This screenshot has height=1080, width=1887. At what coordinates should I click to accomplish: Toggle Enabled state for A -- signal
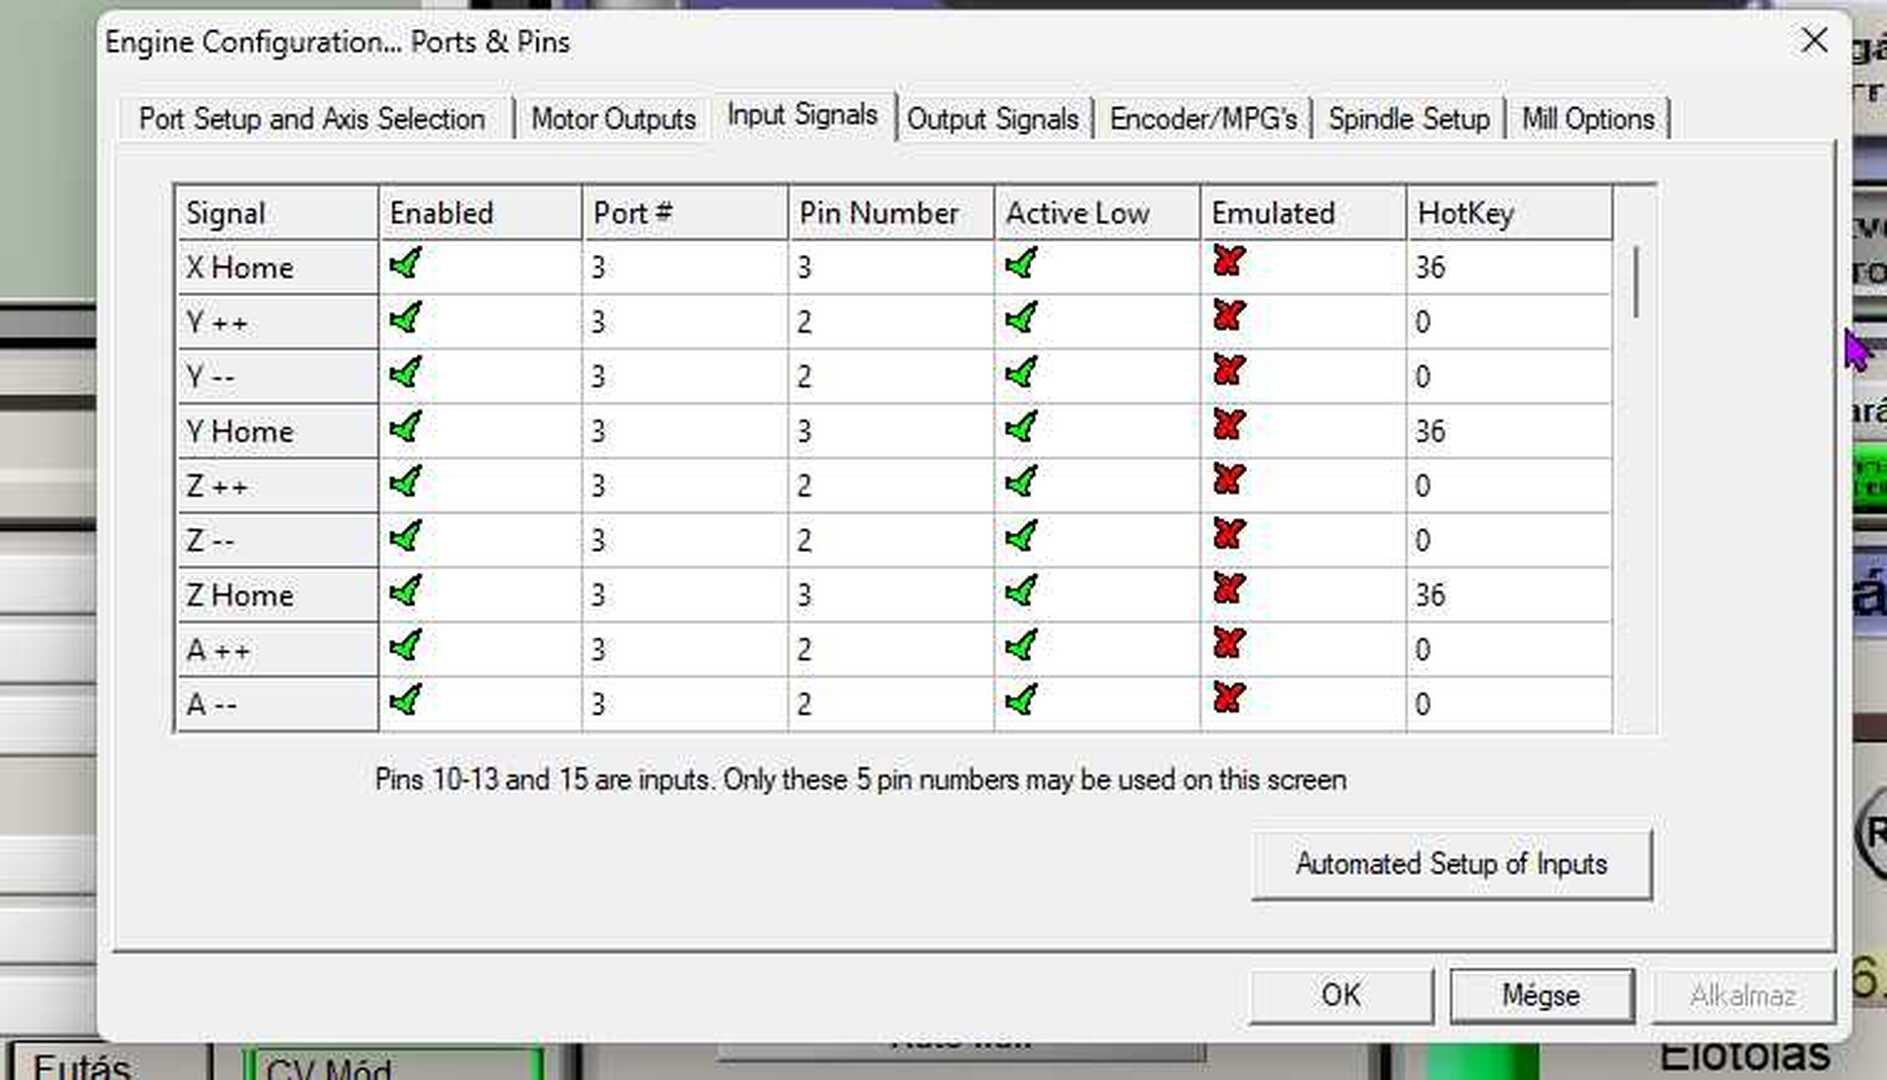pos(406,702)
